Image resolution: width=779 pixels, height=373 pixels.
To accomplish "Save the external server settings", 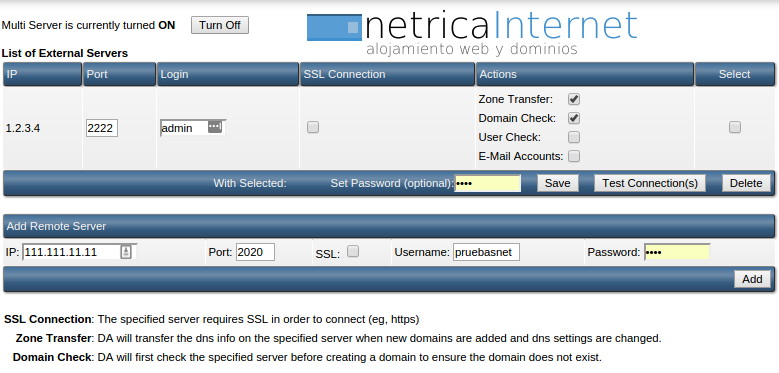I will [x=557, y=183].
